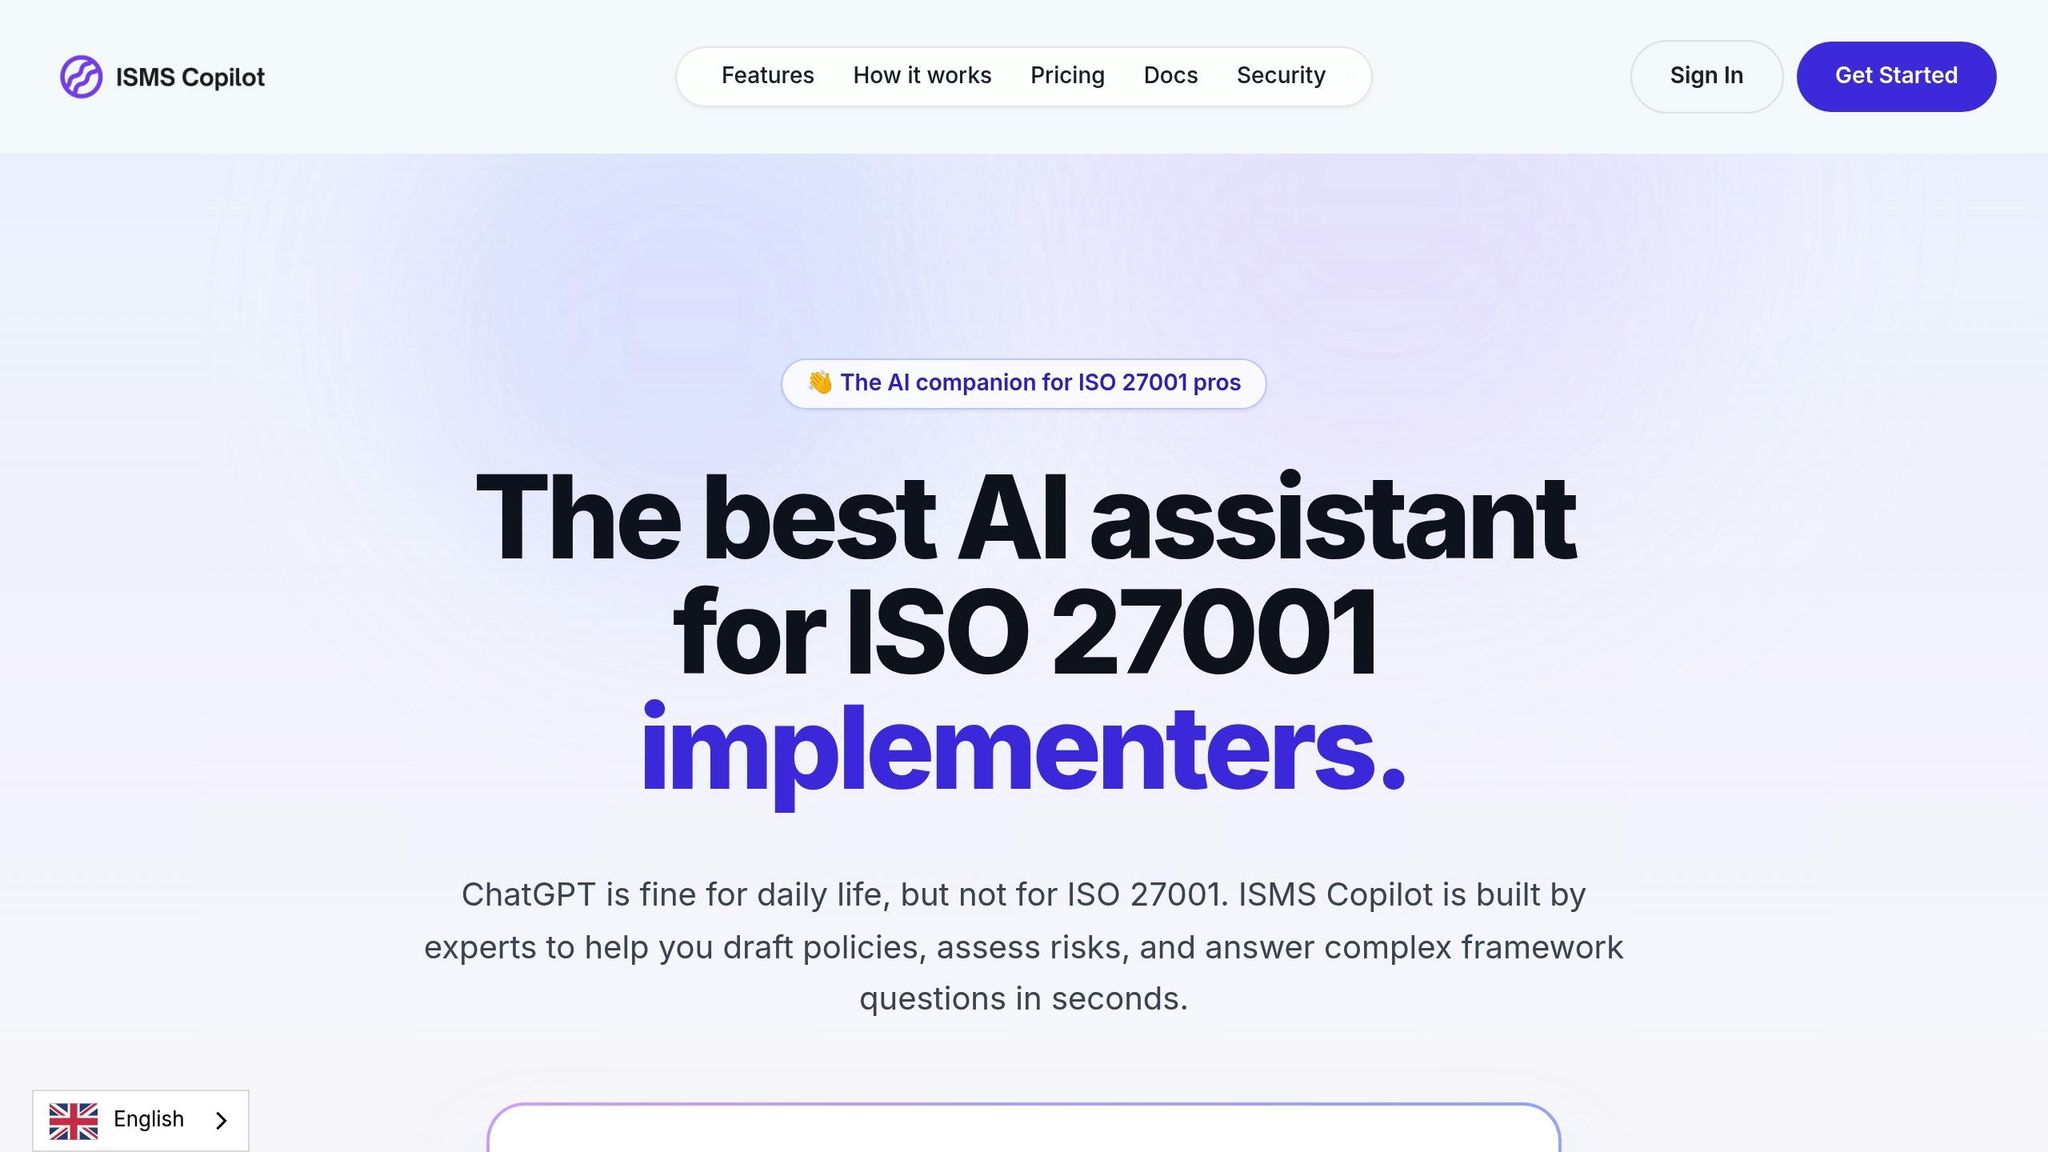Viewport: 2048px width, 1152px height.
Task: Open the Security nav link
Action: (1280, 76)
